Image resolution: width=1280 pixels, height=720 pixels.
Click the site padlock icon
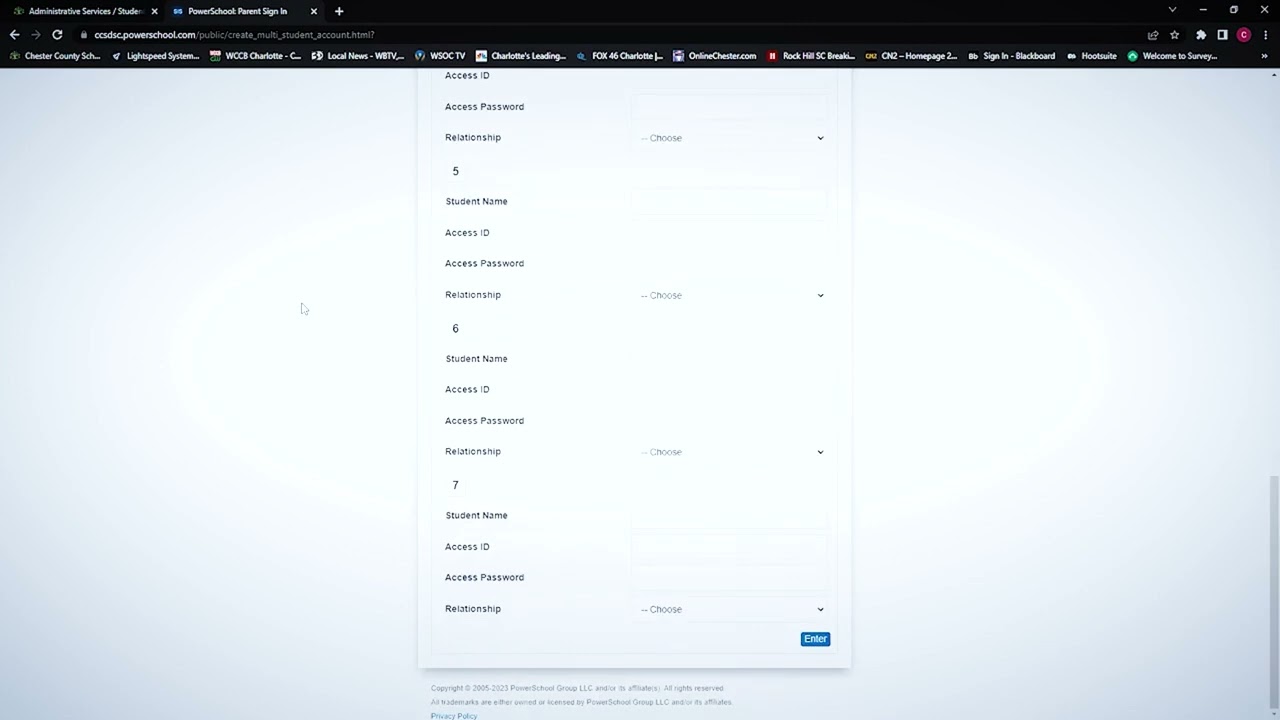click(x=84, y=35)
